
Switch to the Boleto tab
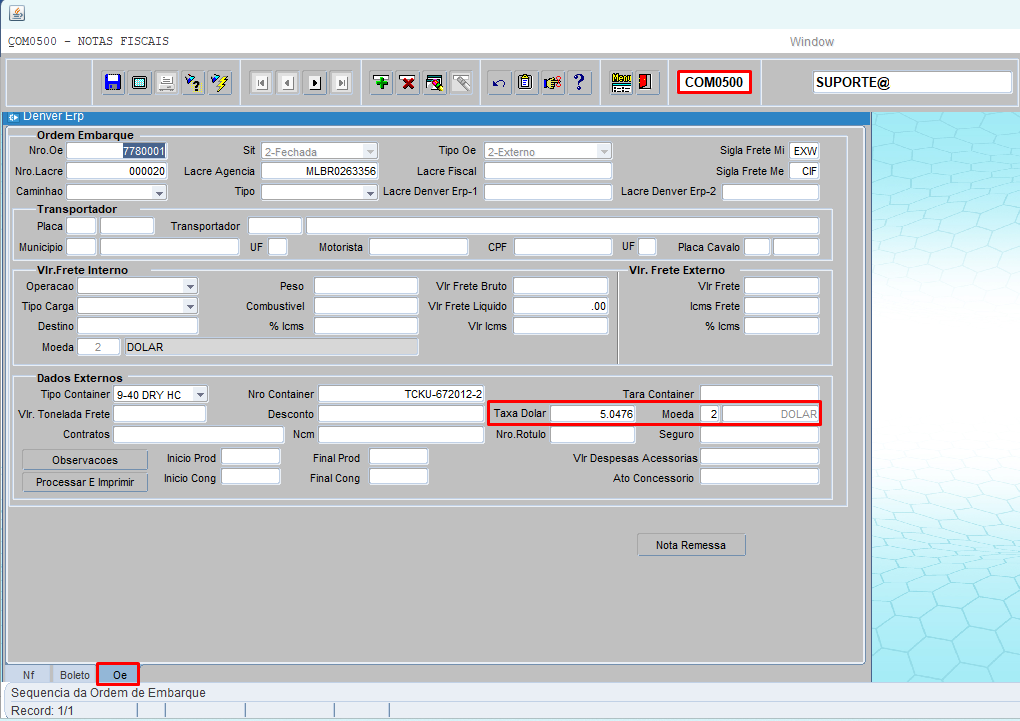tap(75, 675)
